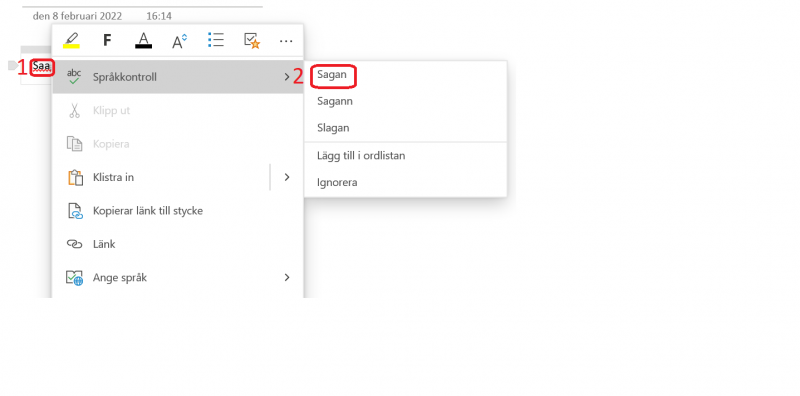Expand the Ange språk submenu arrow
This screenshot has height=396, width=800.
click(x=287, y=278)
